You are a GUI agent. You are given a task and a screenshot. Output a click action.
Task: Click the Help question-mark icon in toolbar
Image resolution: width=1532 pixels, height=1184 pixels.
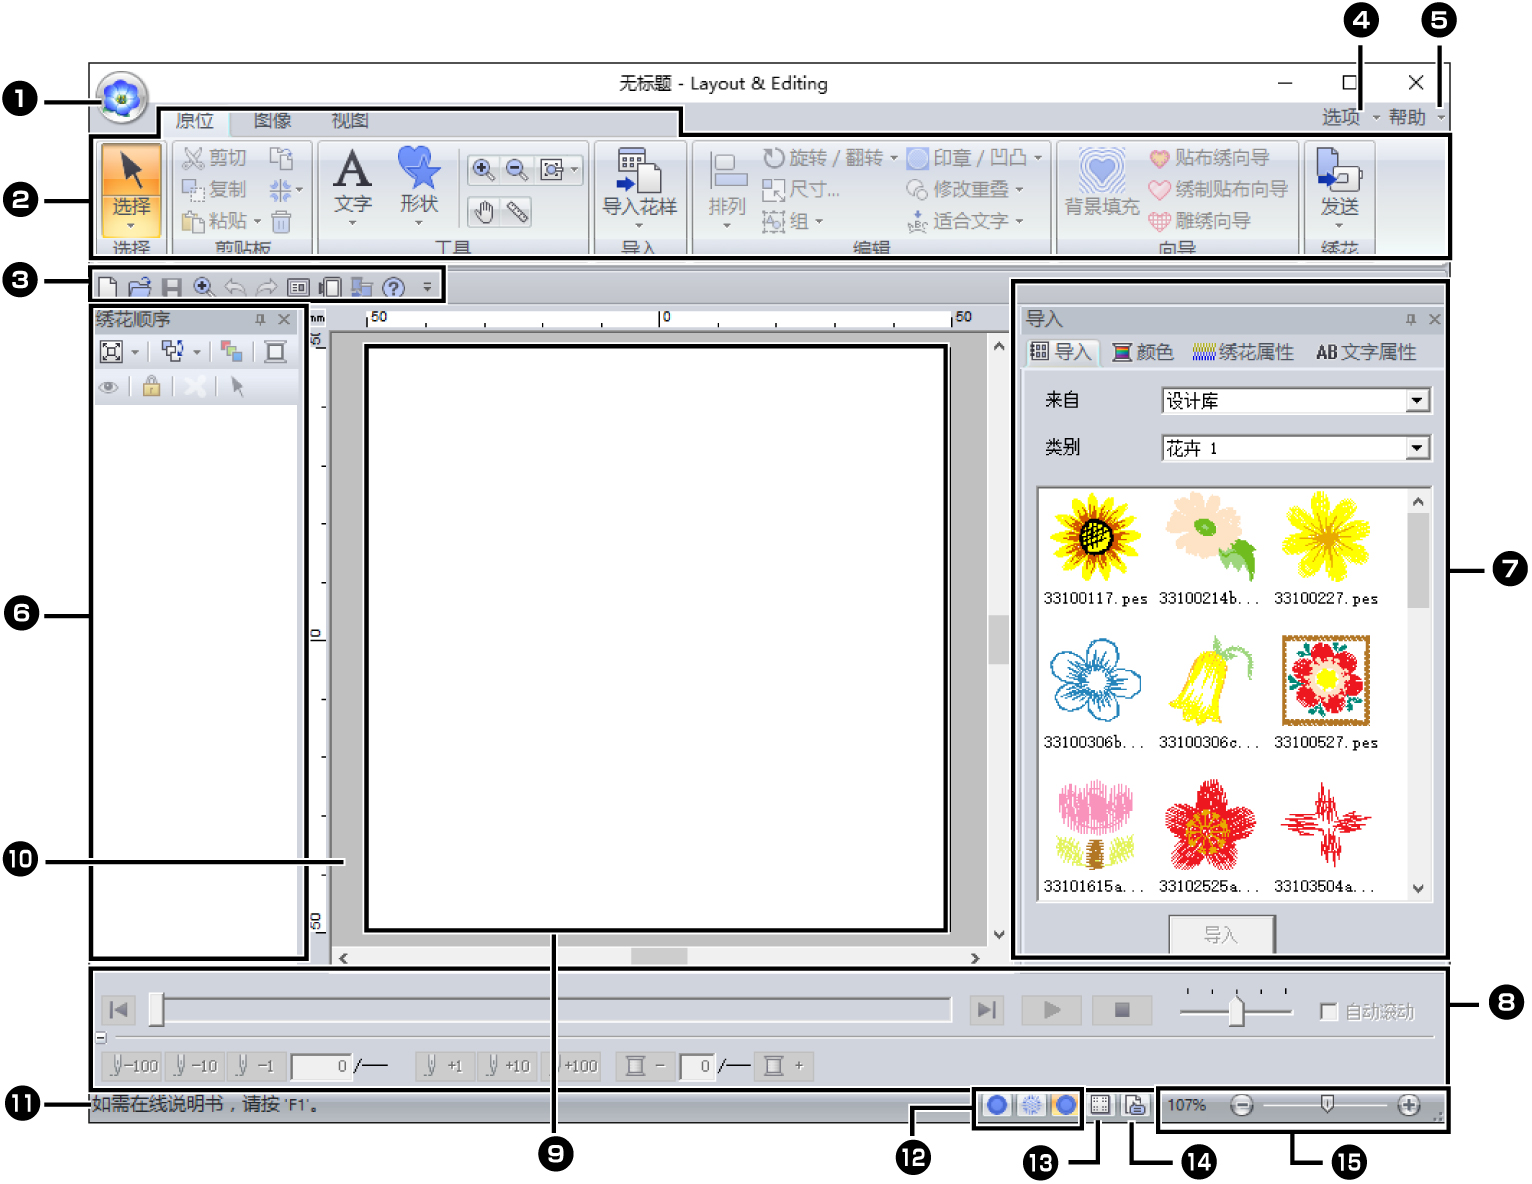(396, 286)
